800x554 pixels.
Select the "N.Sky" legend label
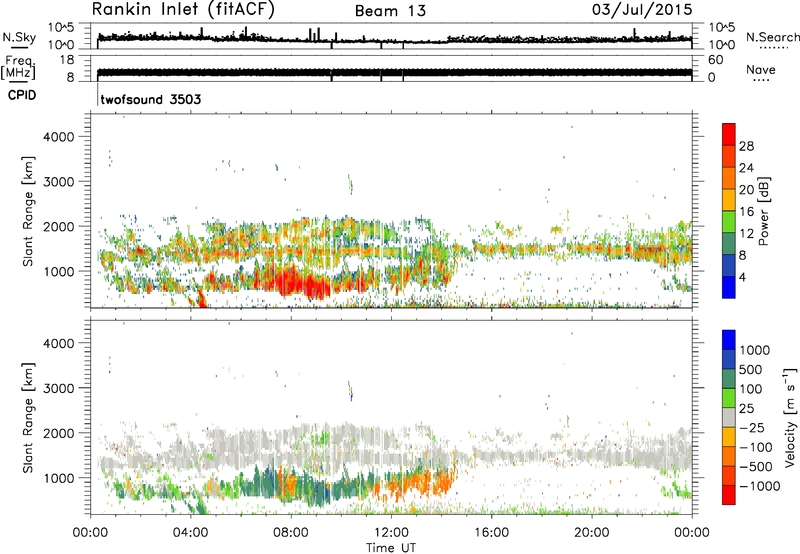tap(19, 37)
